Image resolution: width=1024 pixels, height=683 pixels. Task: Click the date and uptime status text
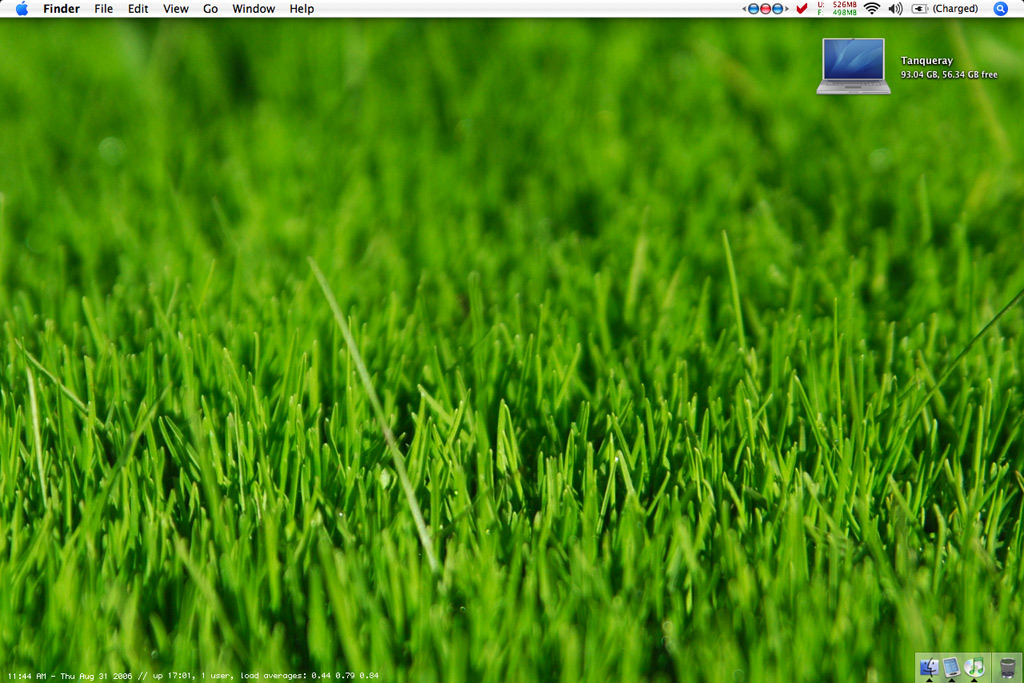coord(193,676)
